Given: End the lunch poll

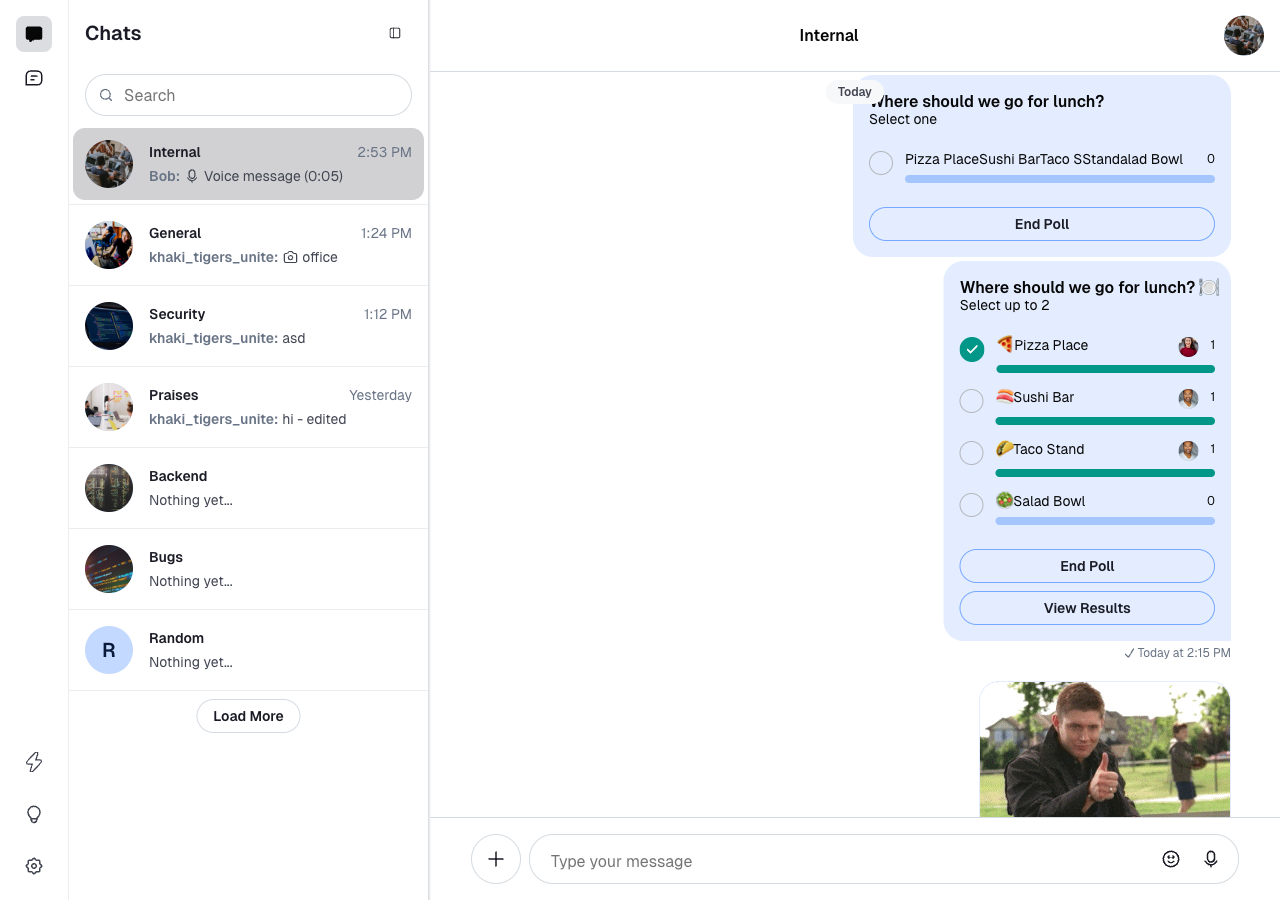Looking at the screenshot, I should [x=1087, y=566].
